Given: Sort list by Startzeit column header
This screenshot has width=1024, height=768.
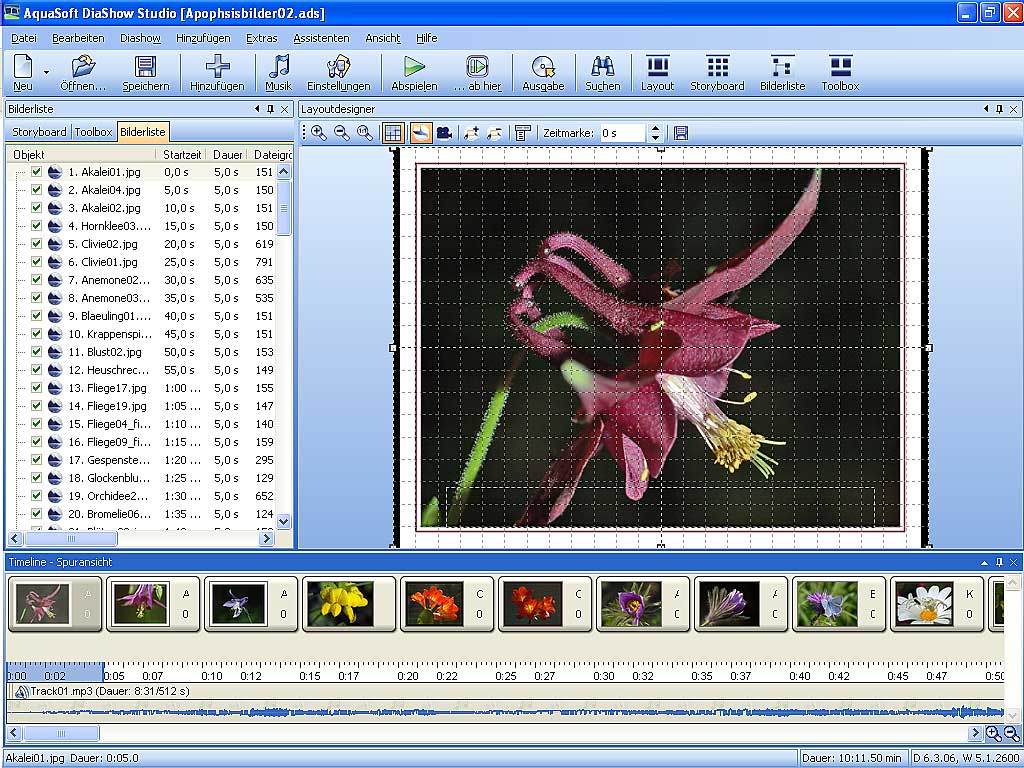Looking at the screenshot, I should (x=182, y=155).
